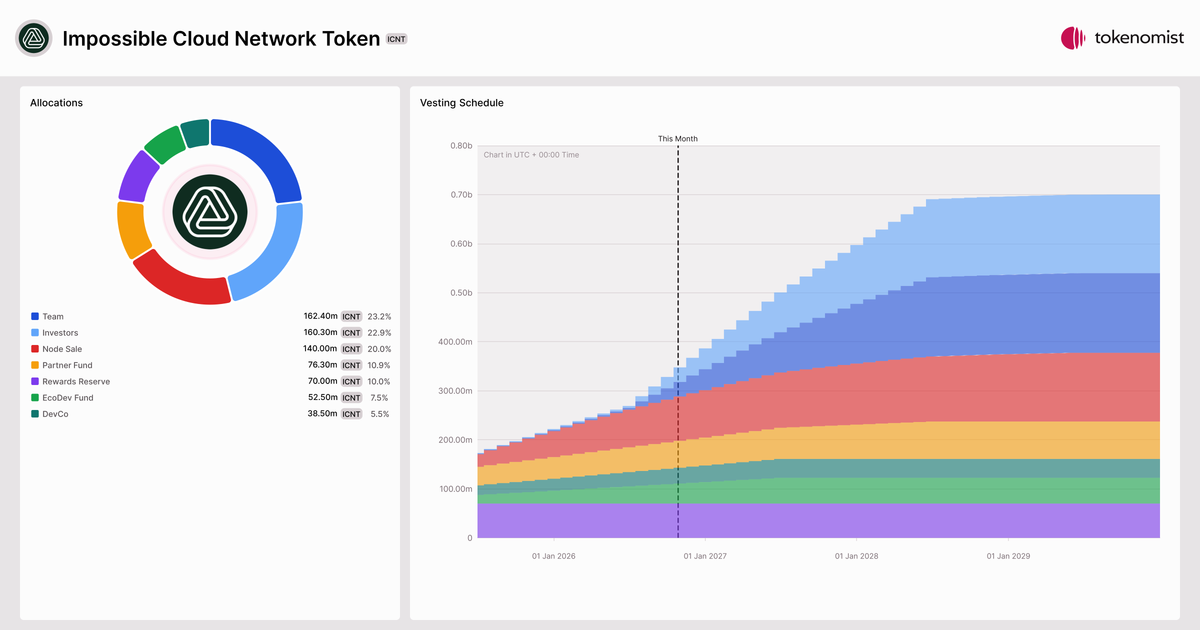Click the This Month marker label
1200x630 pixels.
point(678,139)
